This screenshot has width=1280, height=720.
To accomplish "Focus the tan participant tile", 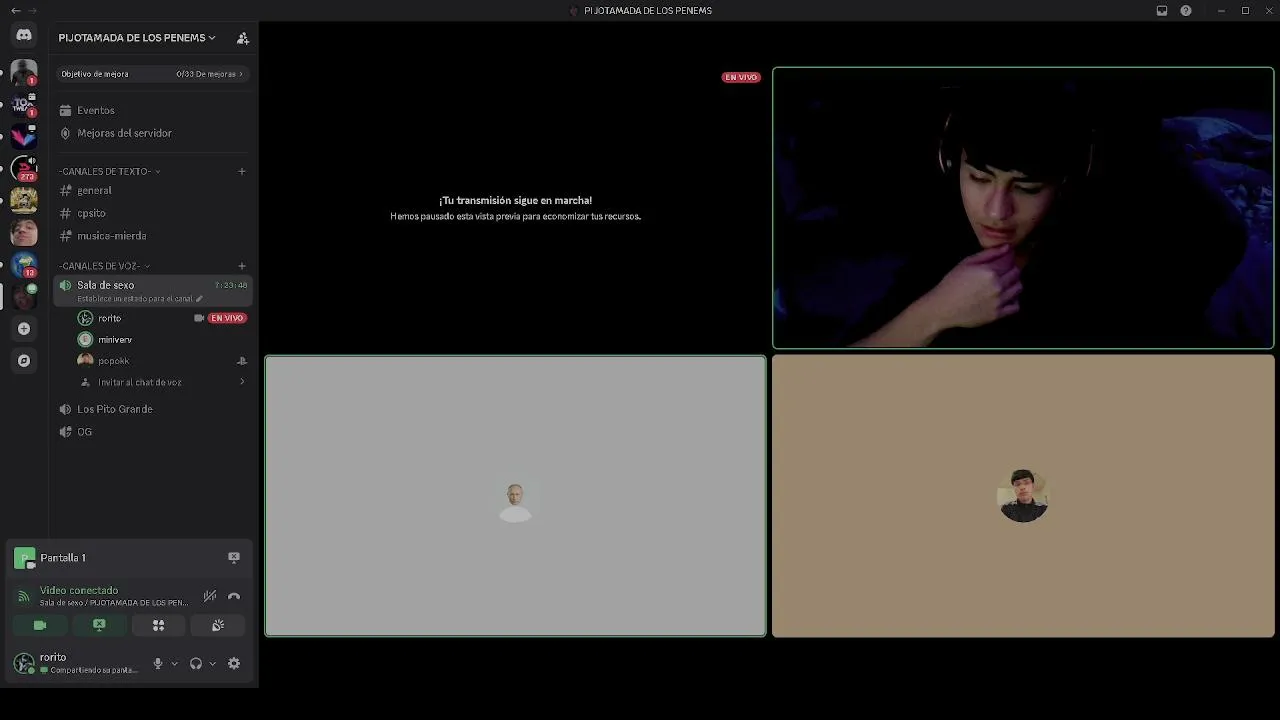I will click(1023, 496).
